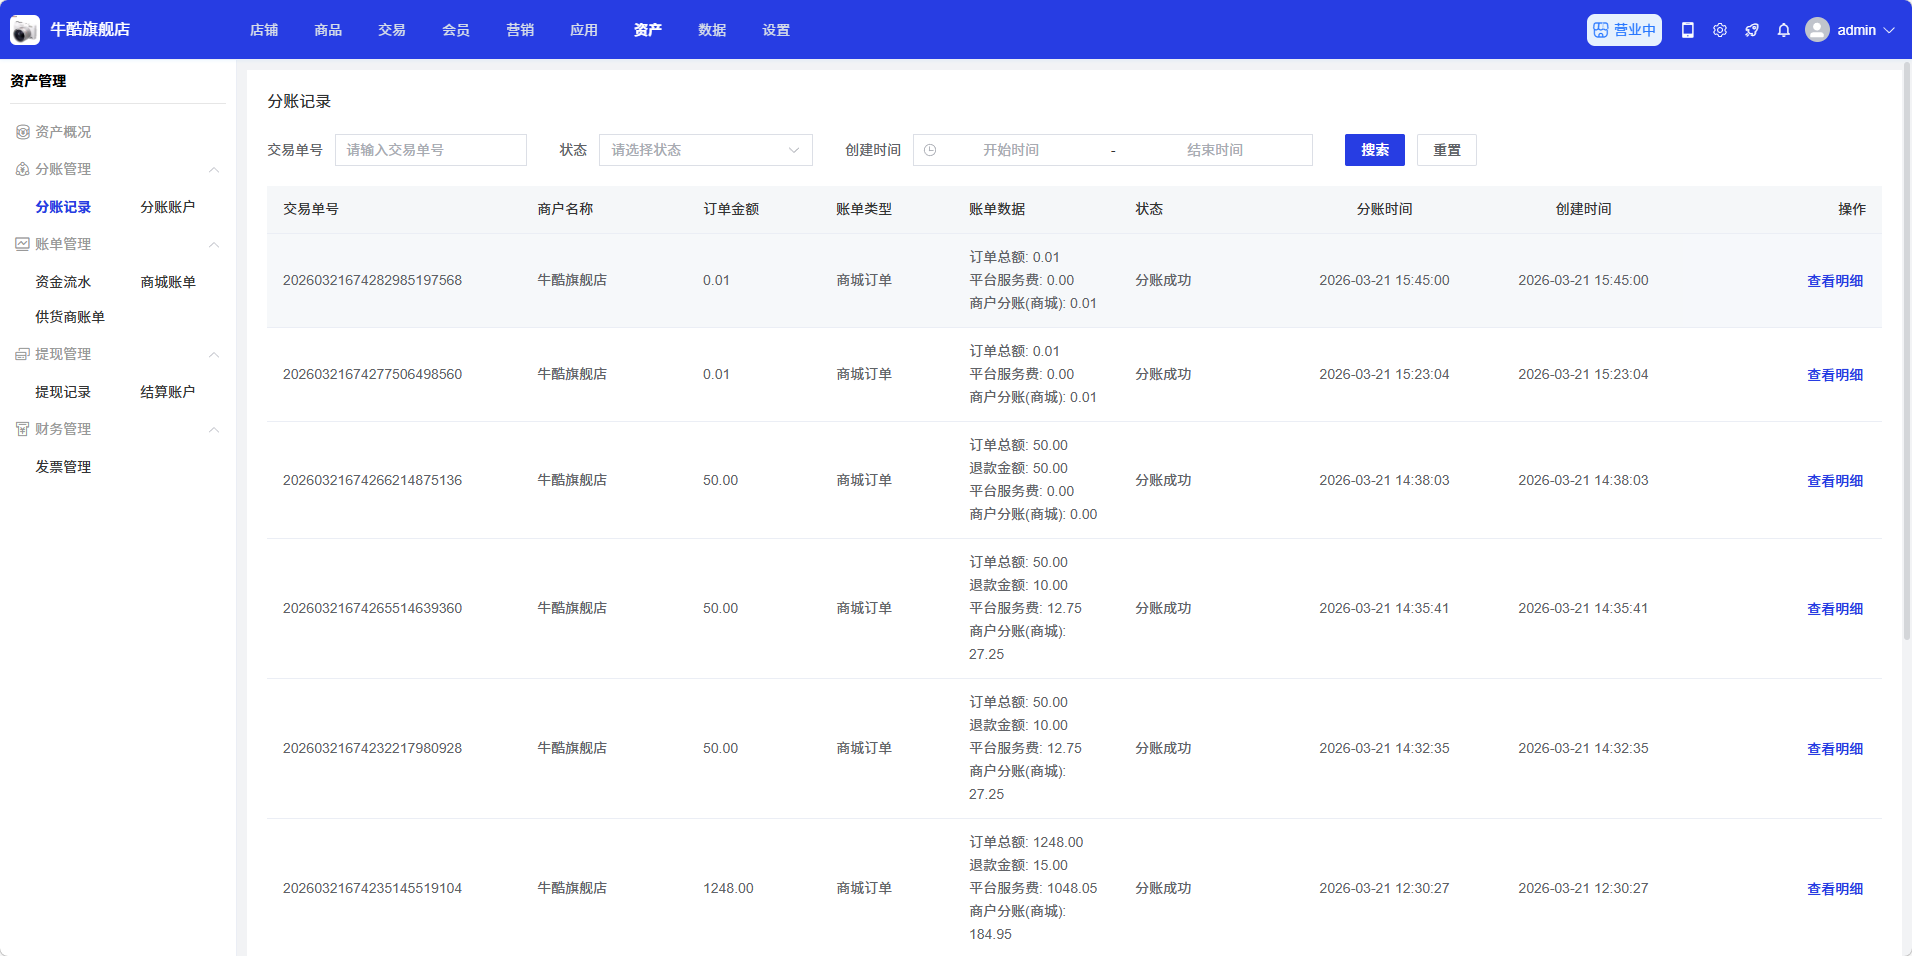
Task: Switch to the 营销 top menu
Action: pos(520,30)
